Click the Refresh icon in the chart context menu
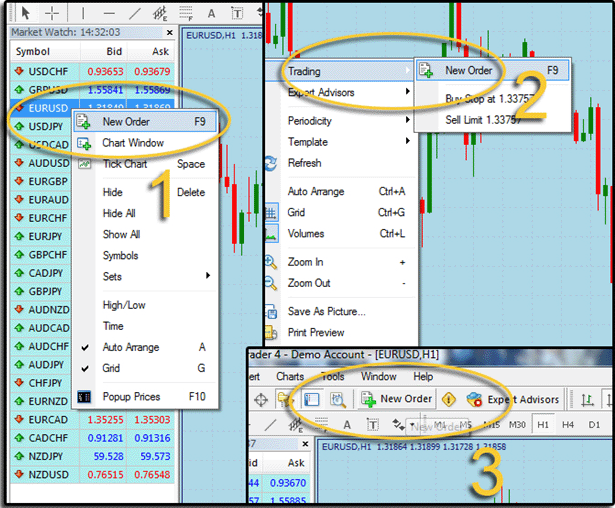The height and width of the screenshot is (508, 615). click(x=271, y=163)
